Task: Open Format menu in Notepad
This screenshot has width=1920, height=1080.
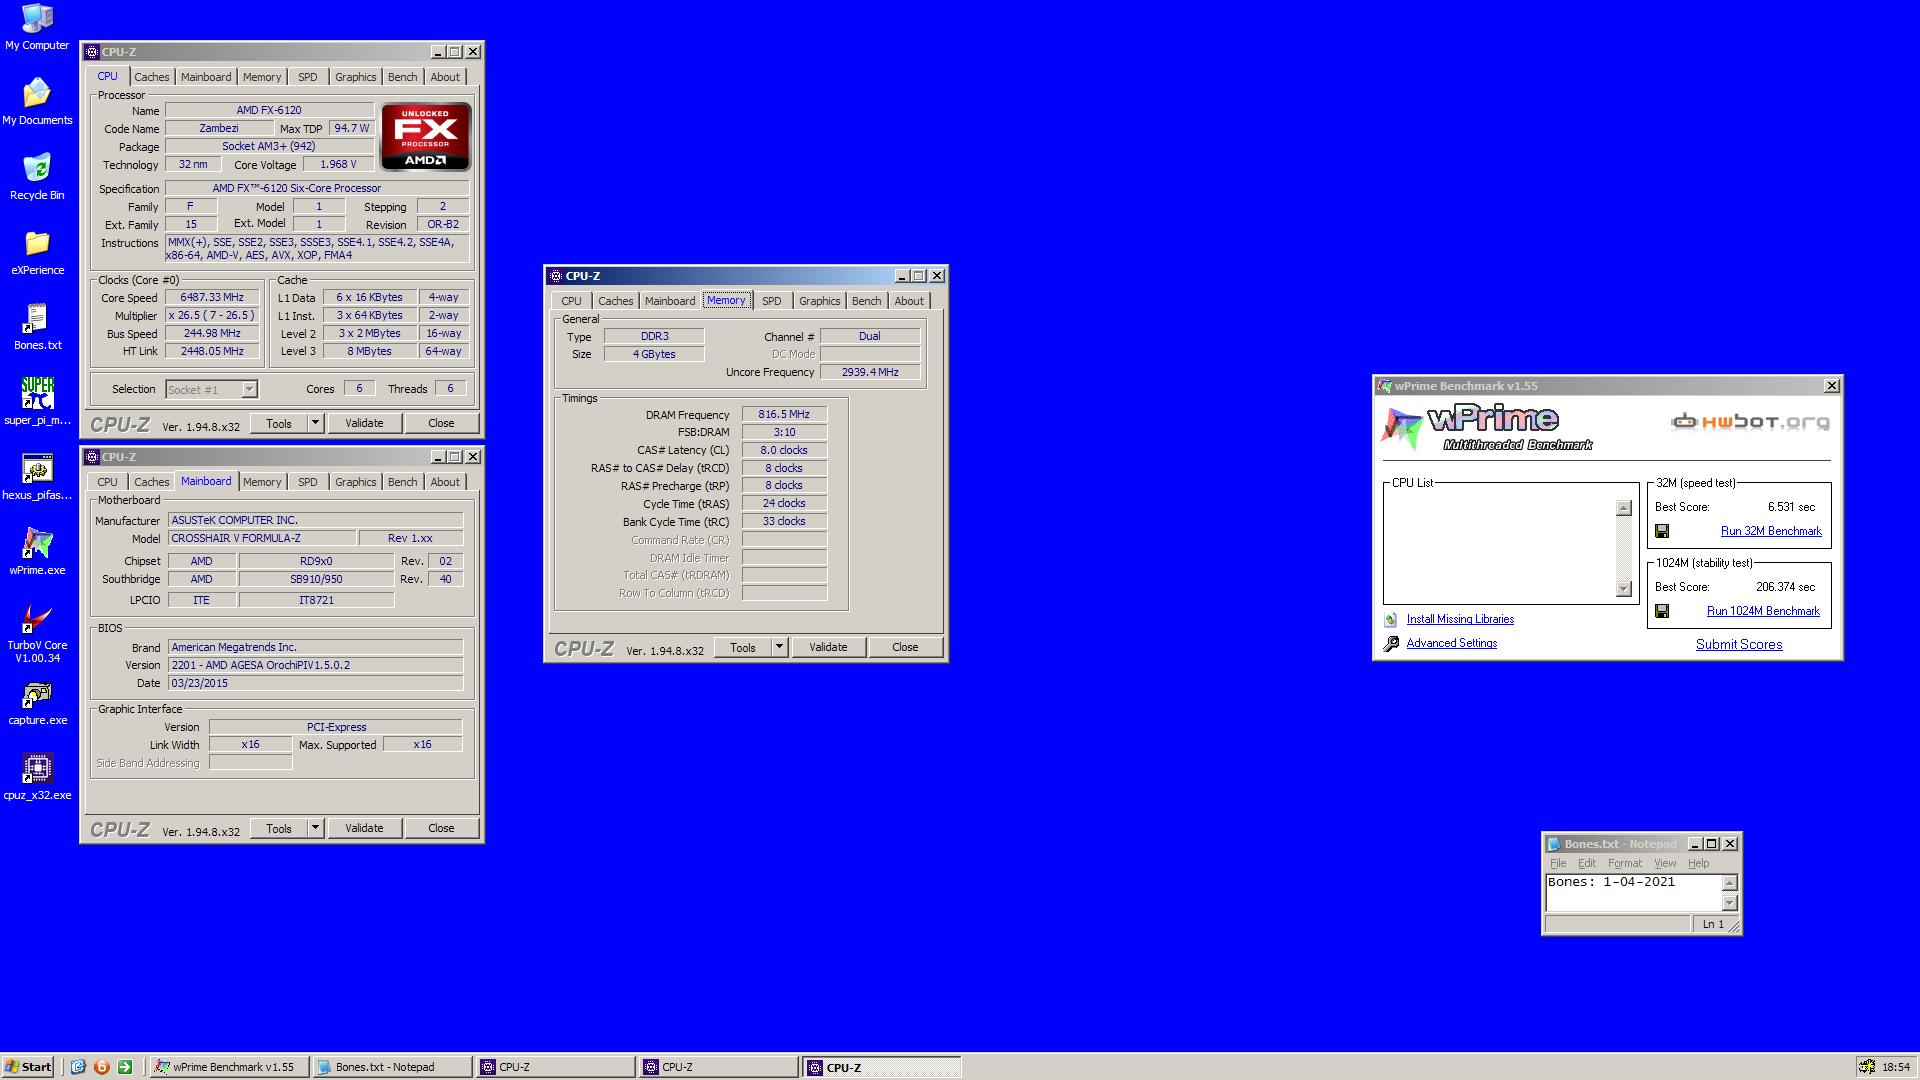Action: [1625, 863]
